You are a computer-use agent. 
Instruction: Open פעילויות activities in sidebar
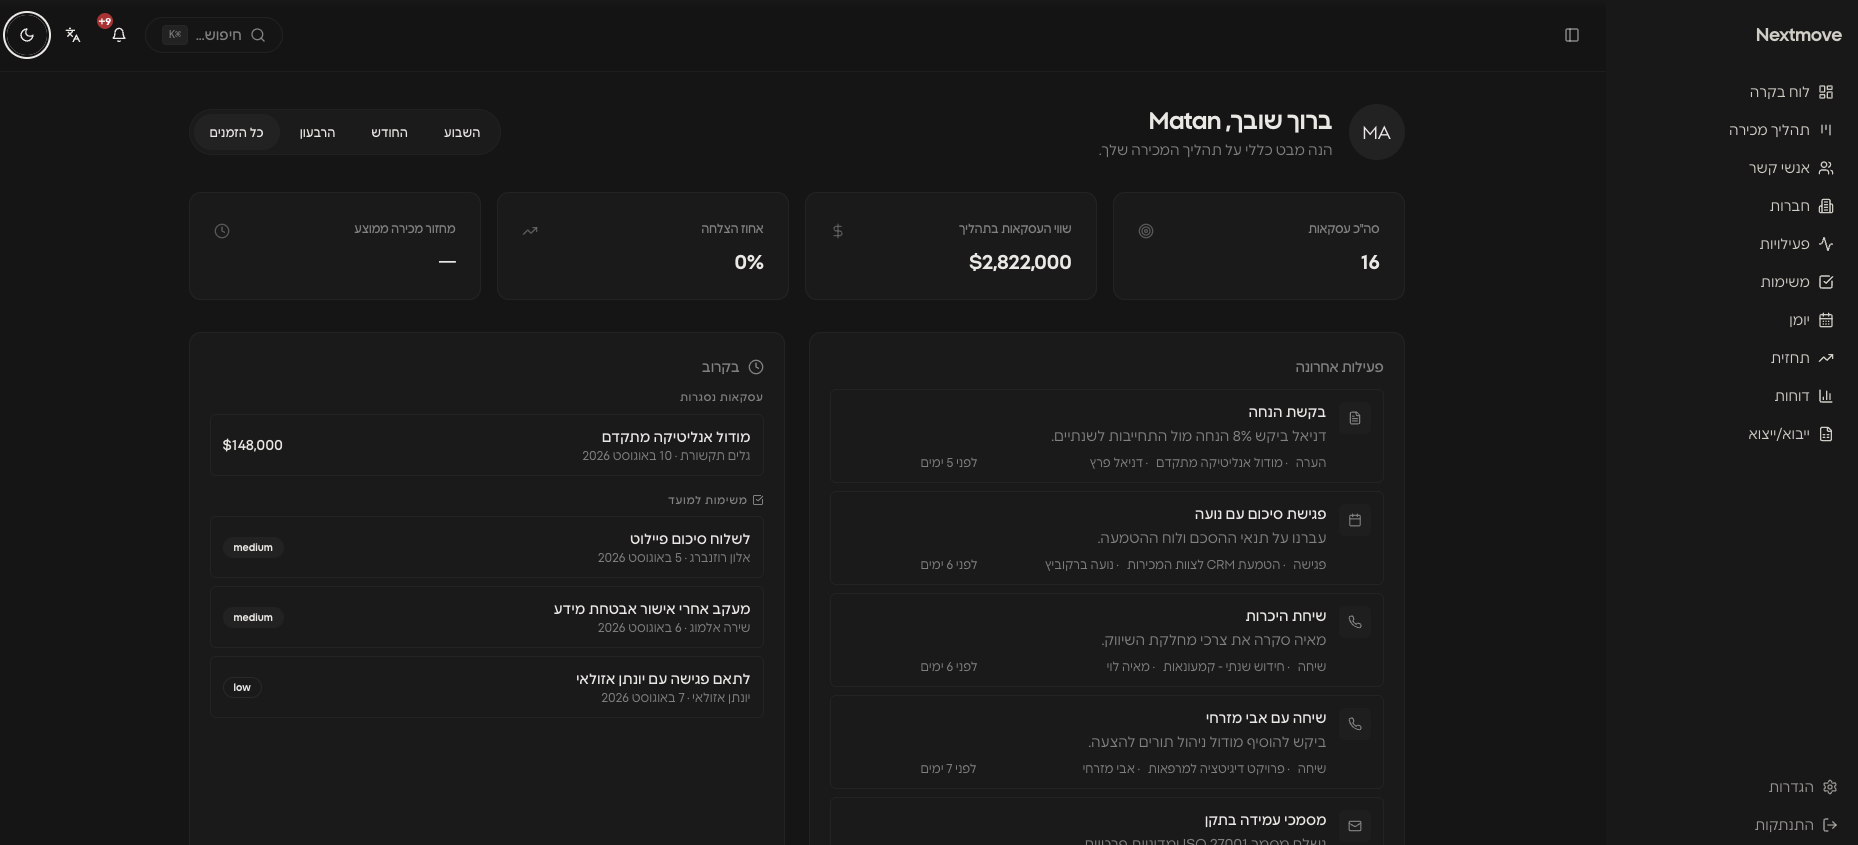[x=1796, y=244]
